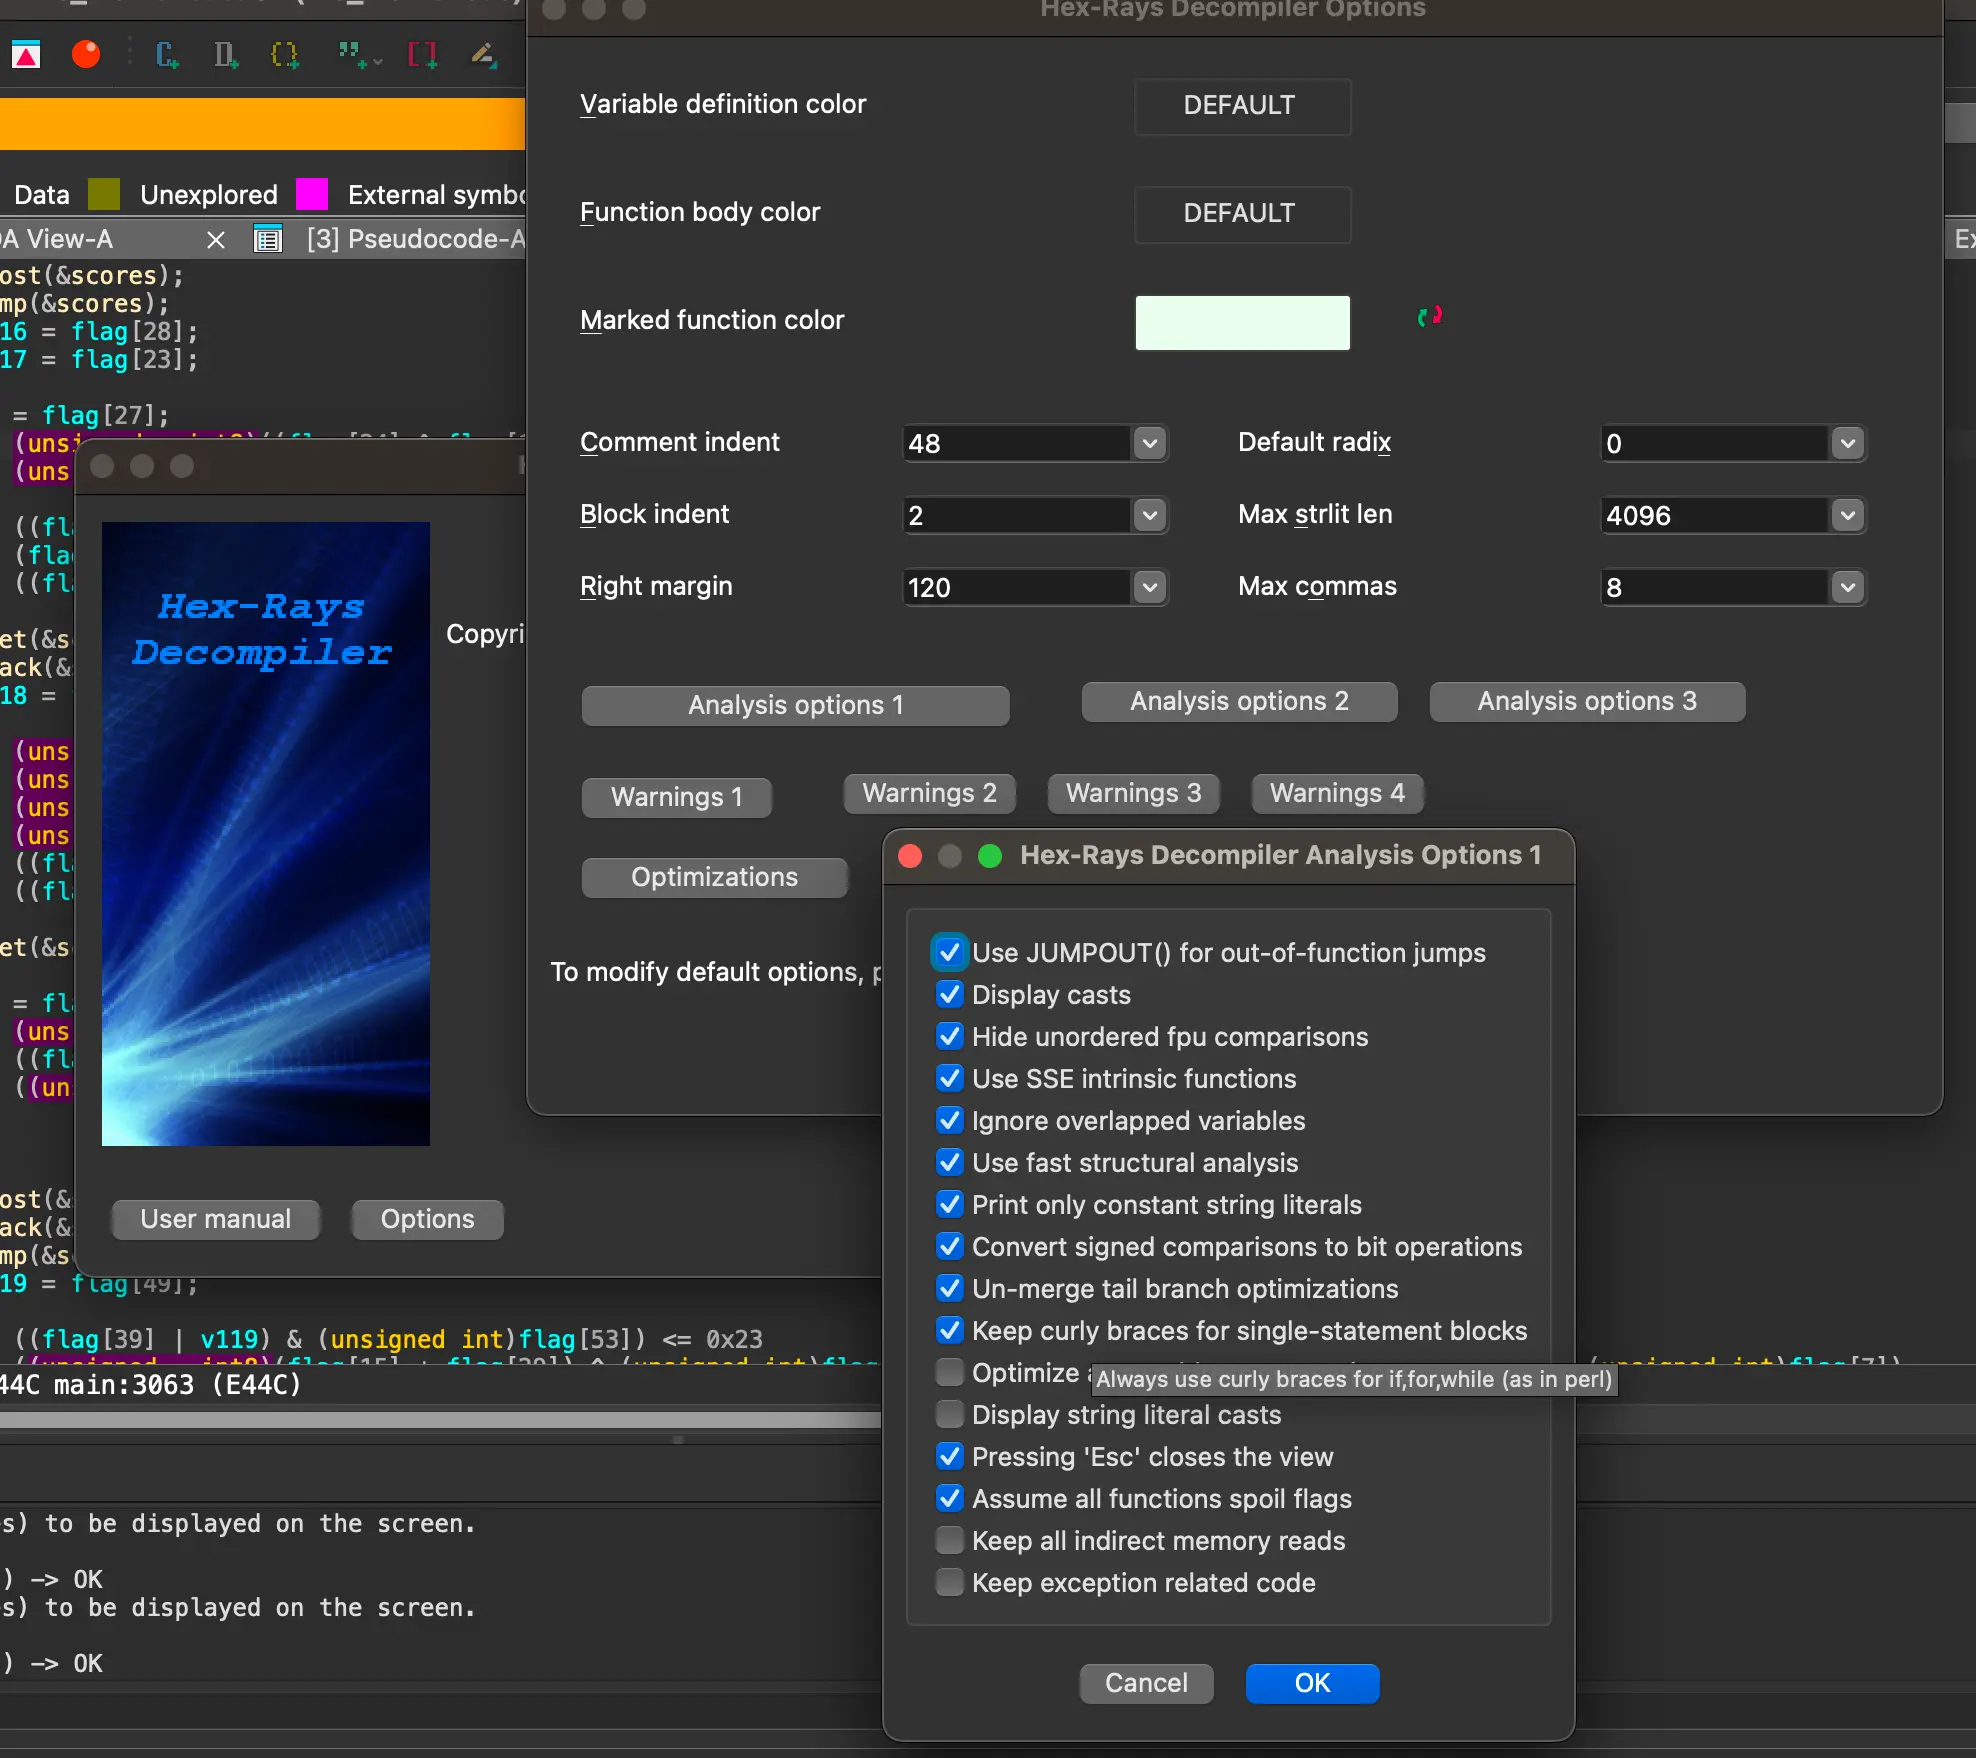Image resolution: width=1976 pixels, height=1758 pixels.
Task: Click the red breakpoint circle icon
Action: (86, 54)
